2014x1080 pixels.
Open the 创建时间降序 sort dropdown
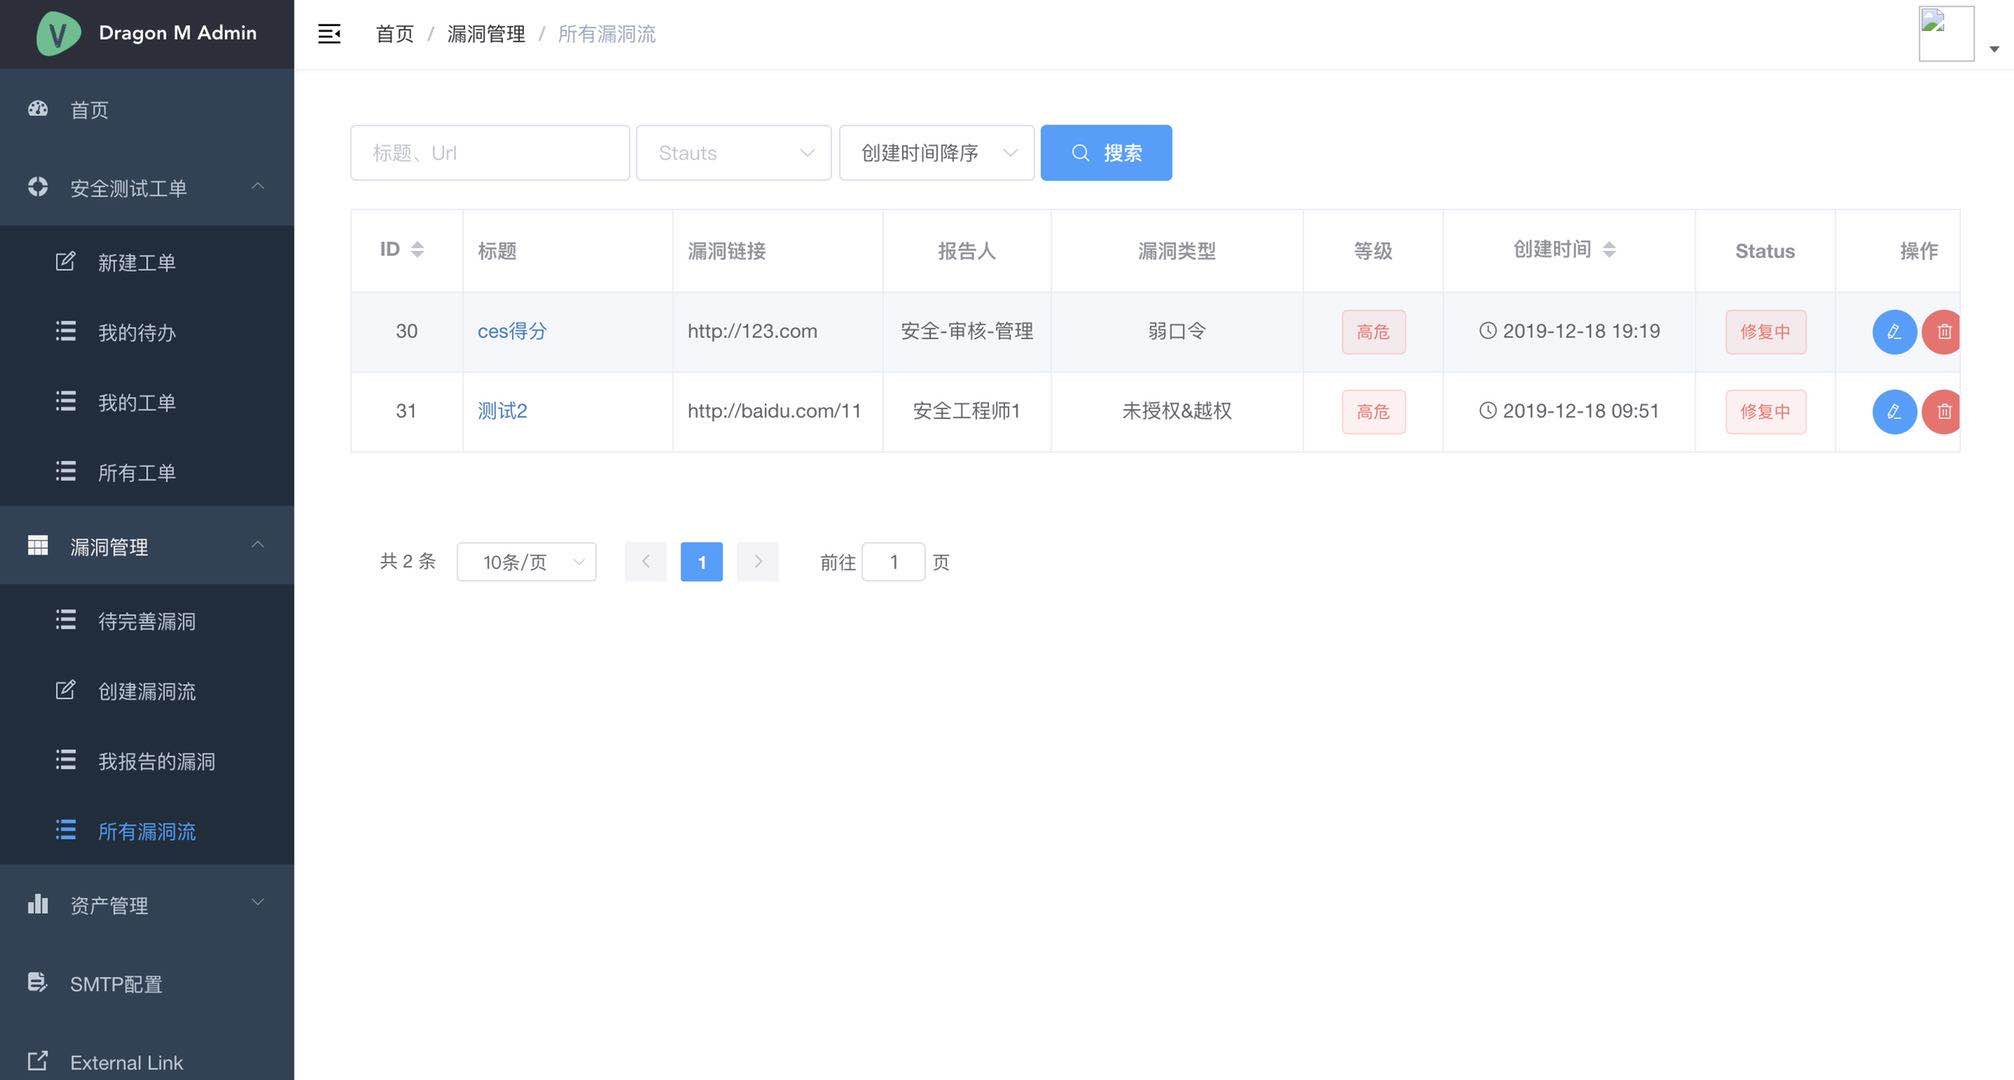(x=936, y=153)
